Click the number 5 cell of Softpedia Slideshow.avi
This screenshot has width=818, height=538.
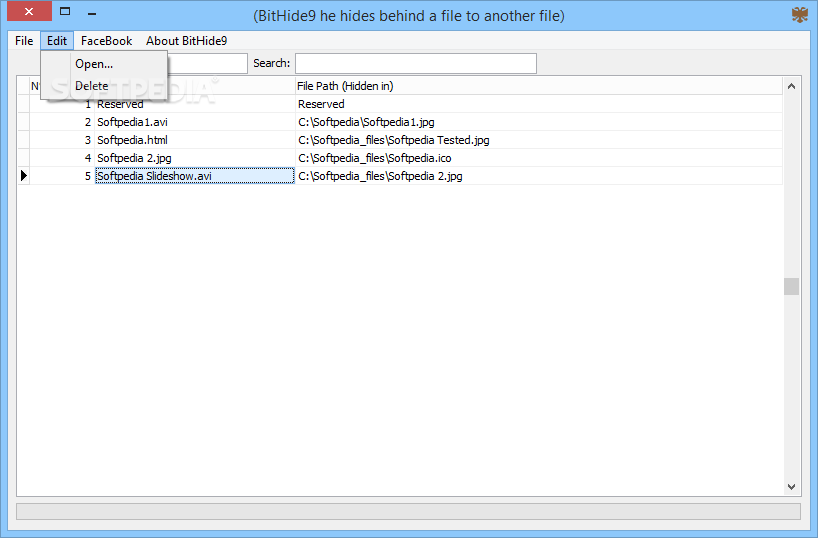pos(62,176)
